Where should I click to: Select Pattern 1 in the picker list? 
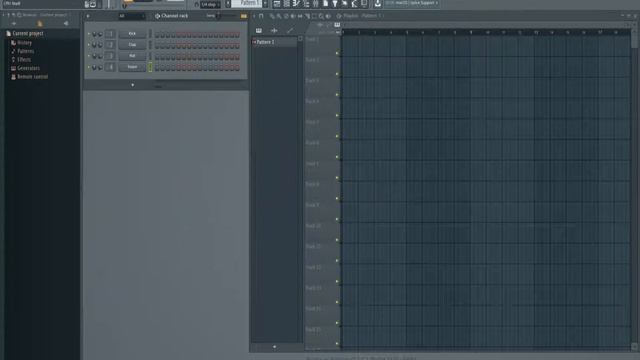(x=275, y=42)
